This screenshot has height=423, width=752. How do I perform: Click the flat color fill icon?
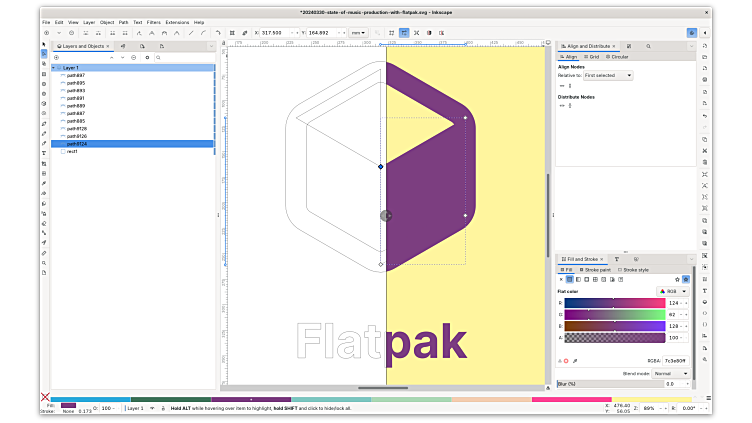click(569, 279)
